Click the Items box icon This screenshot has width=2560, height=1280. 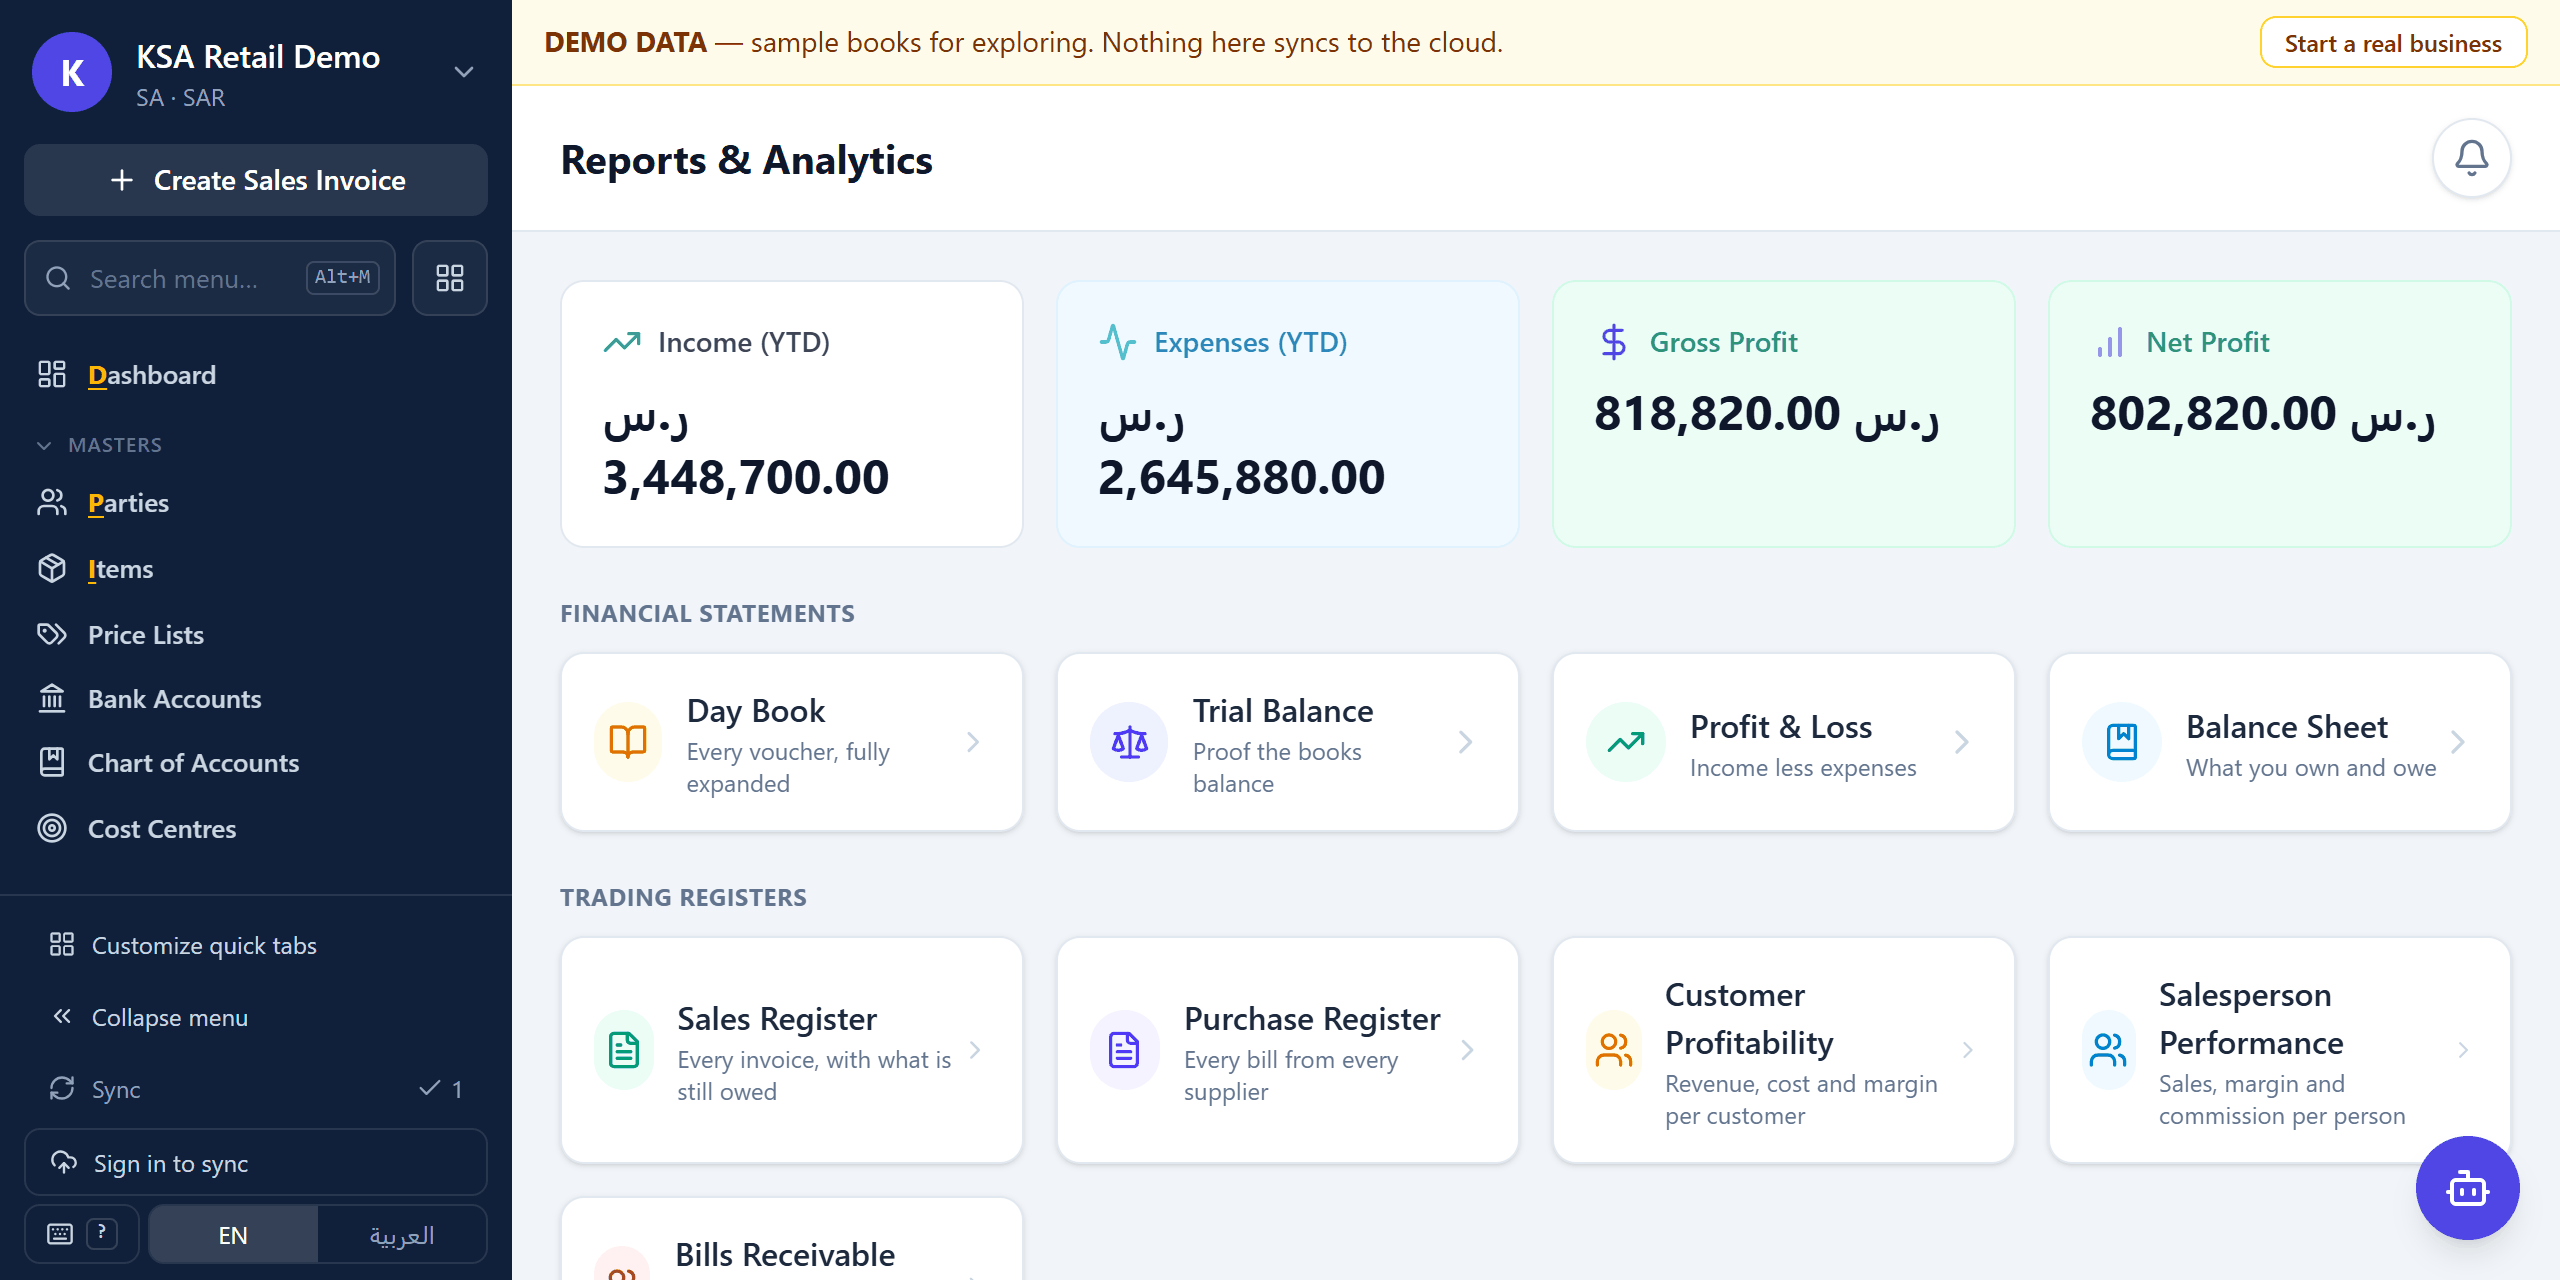tap(52, 569)
